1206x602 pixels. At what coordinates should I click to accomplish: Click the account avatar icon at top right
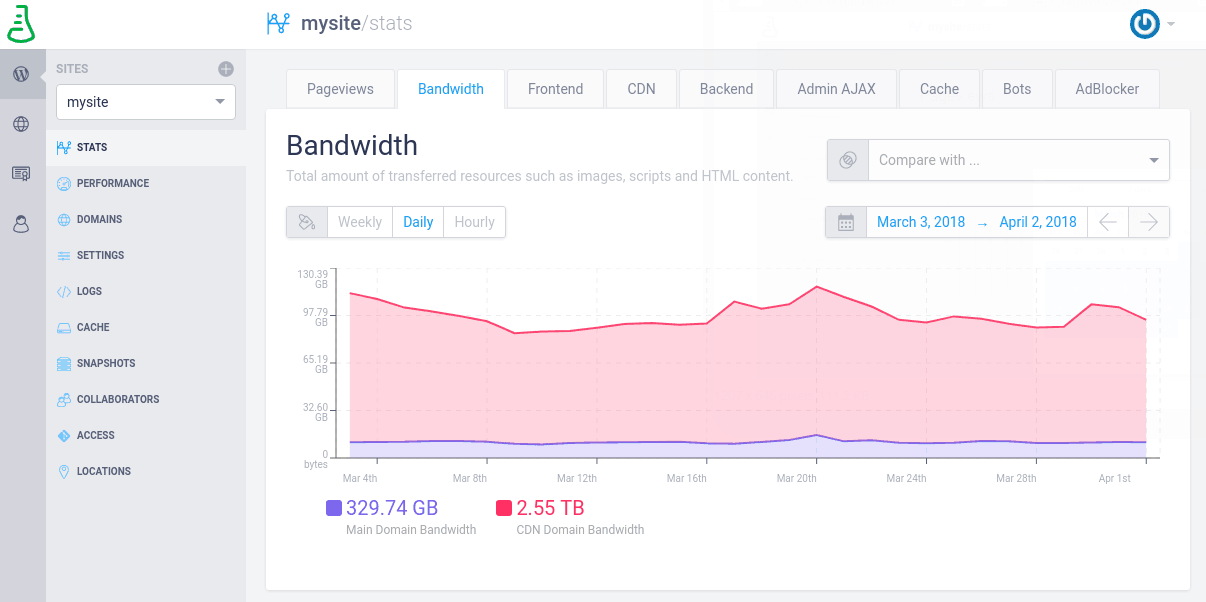click(1143, 24)
